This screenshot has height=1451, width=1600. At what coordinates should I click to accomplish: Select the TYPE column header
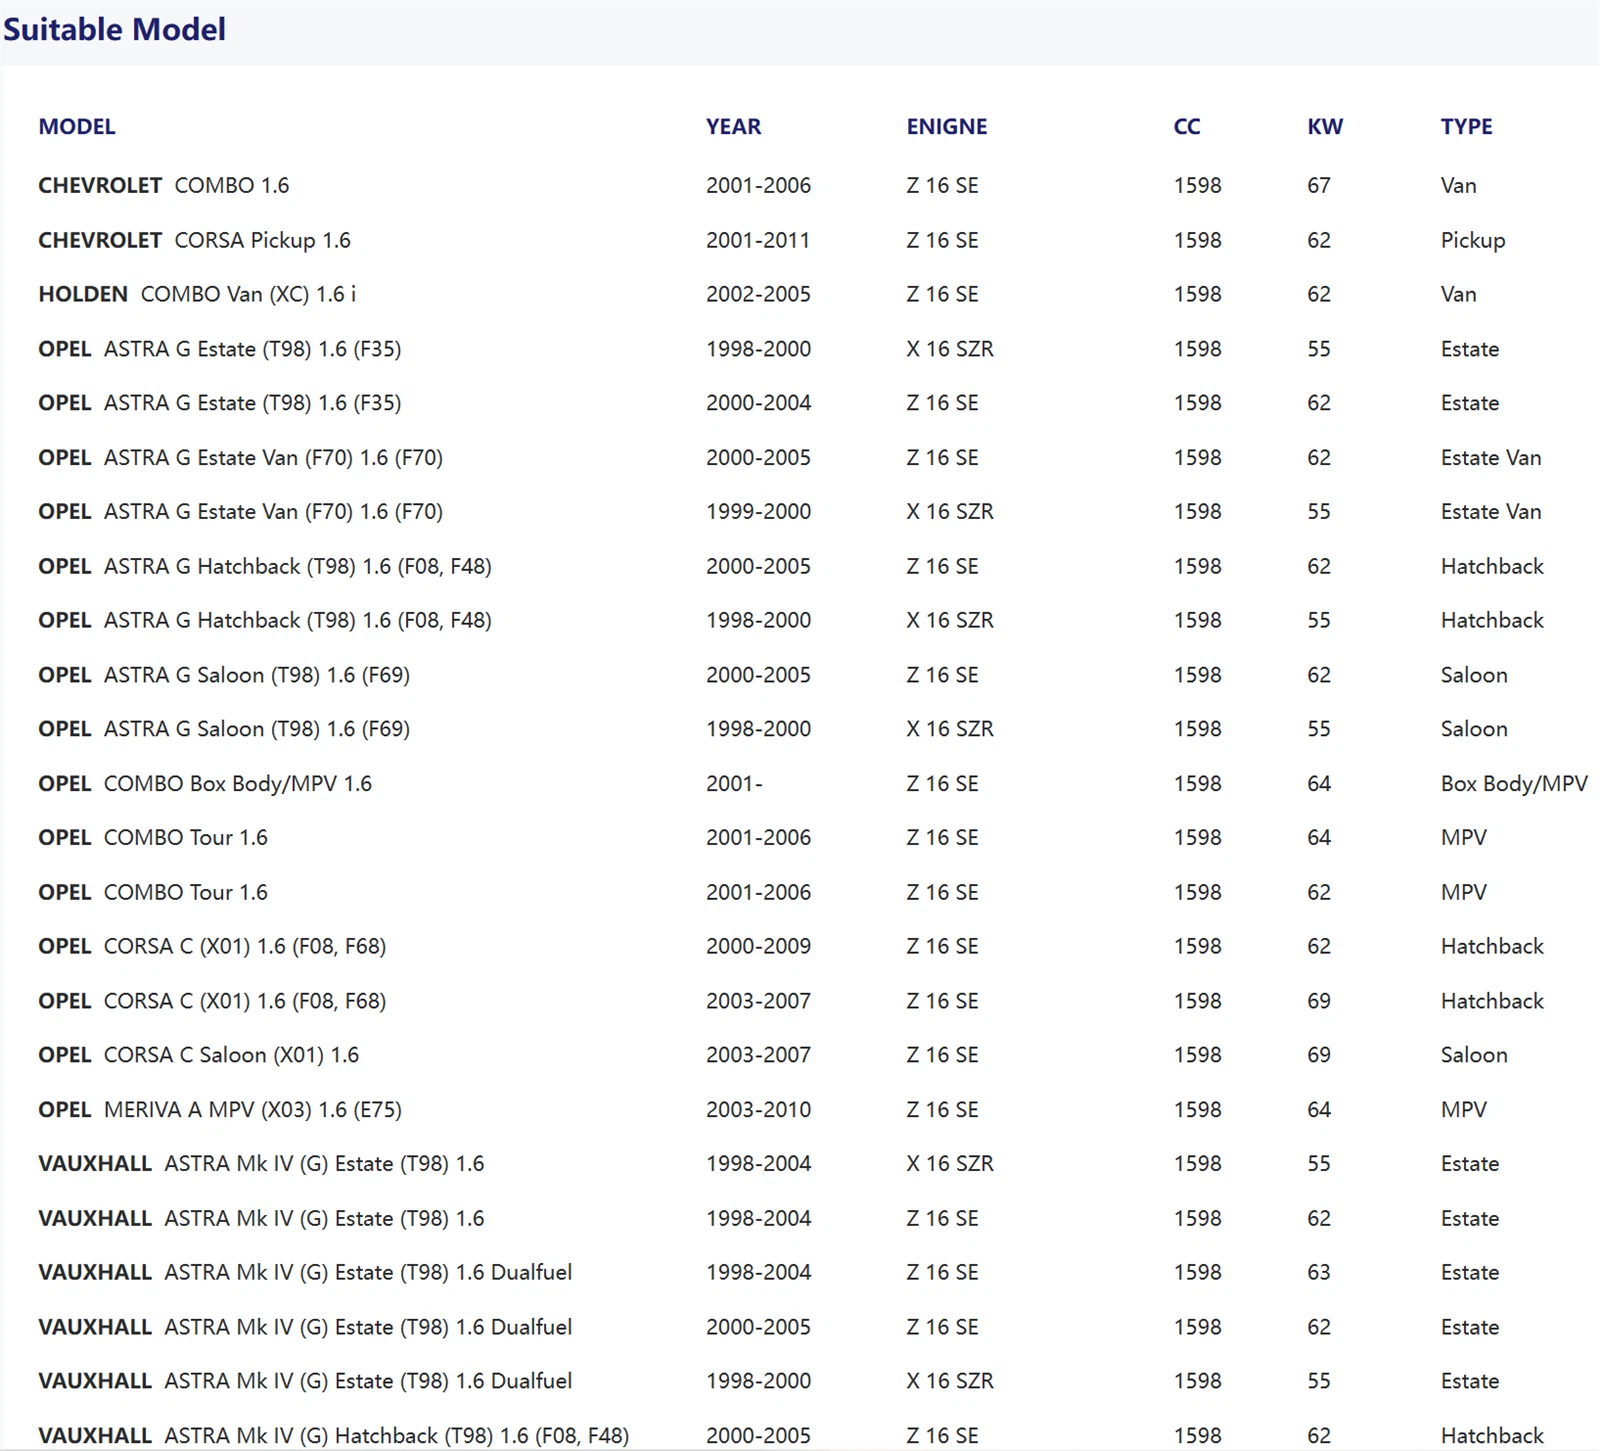1466,127
